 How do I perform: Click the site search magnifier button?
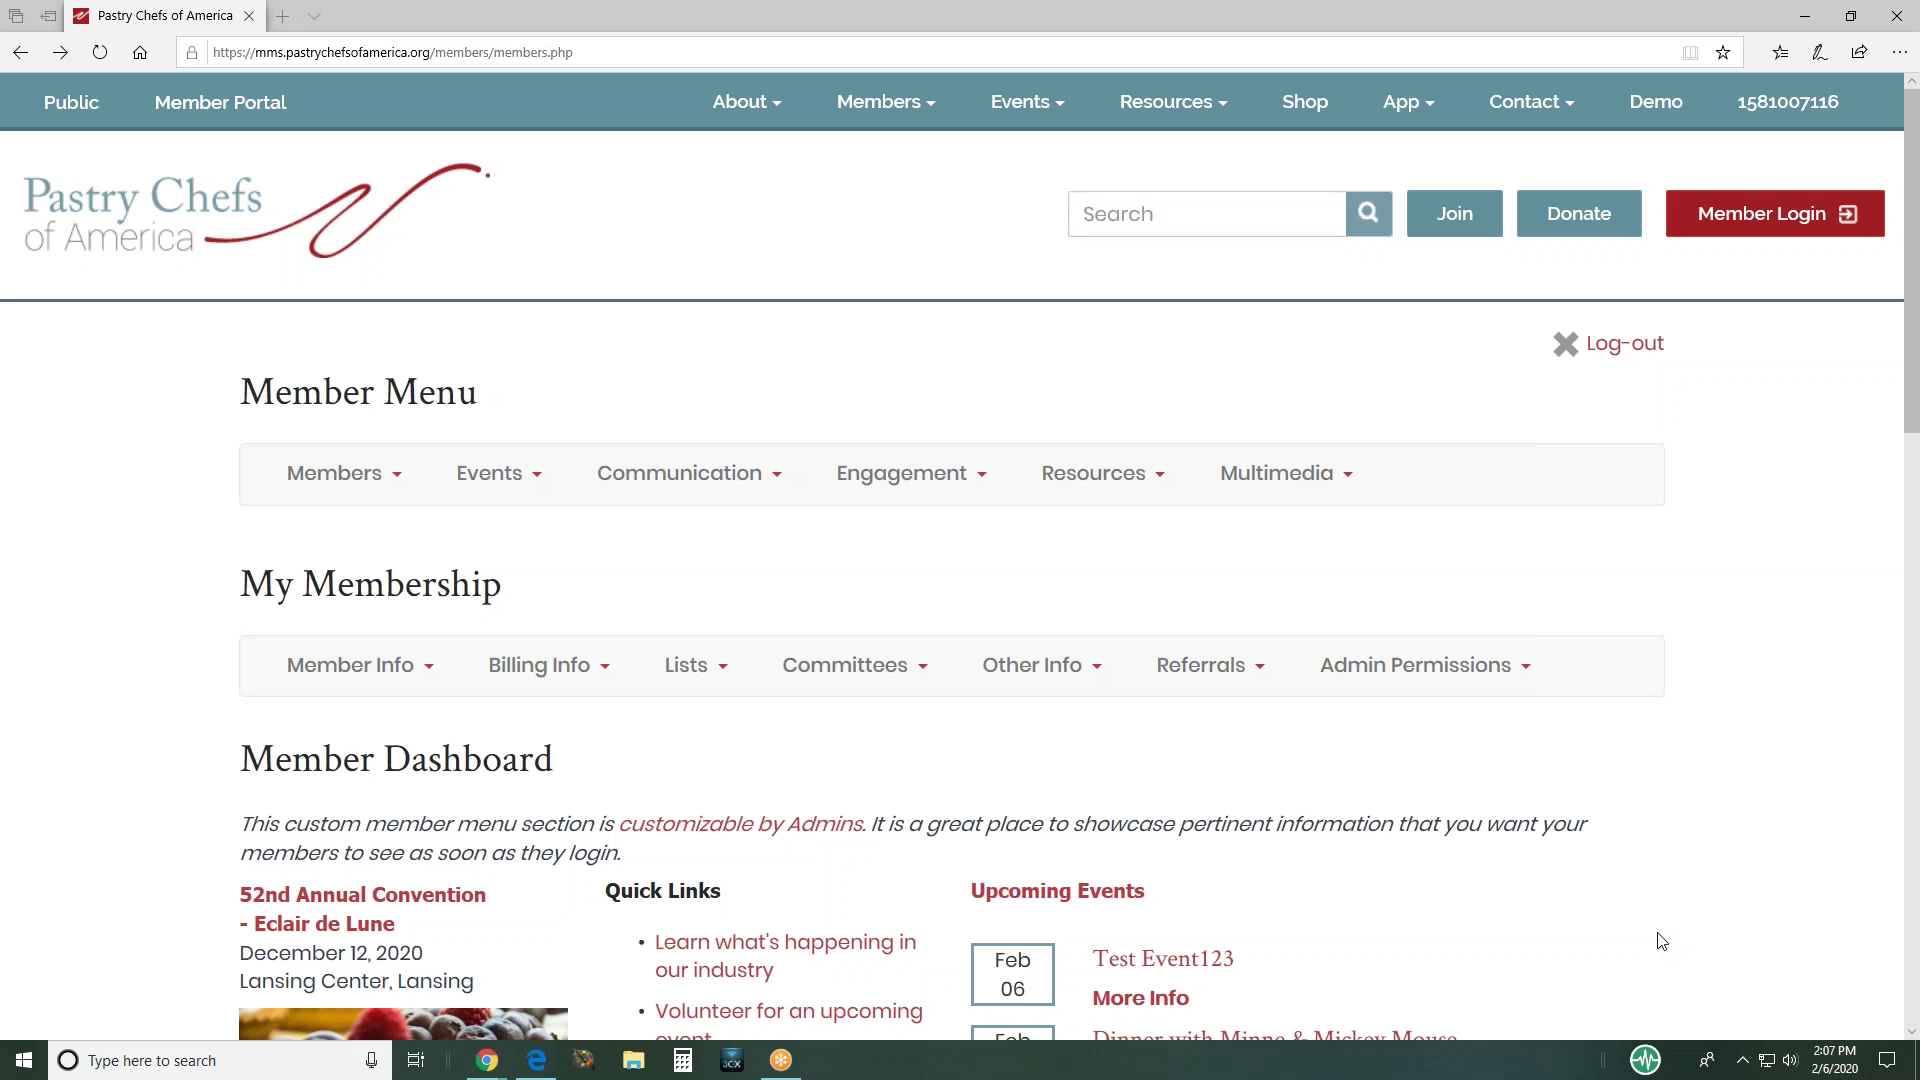point(1368,213)
